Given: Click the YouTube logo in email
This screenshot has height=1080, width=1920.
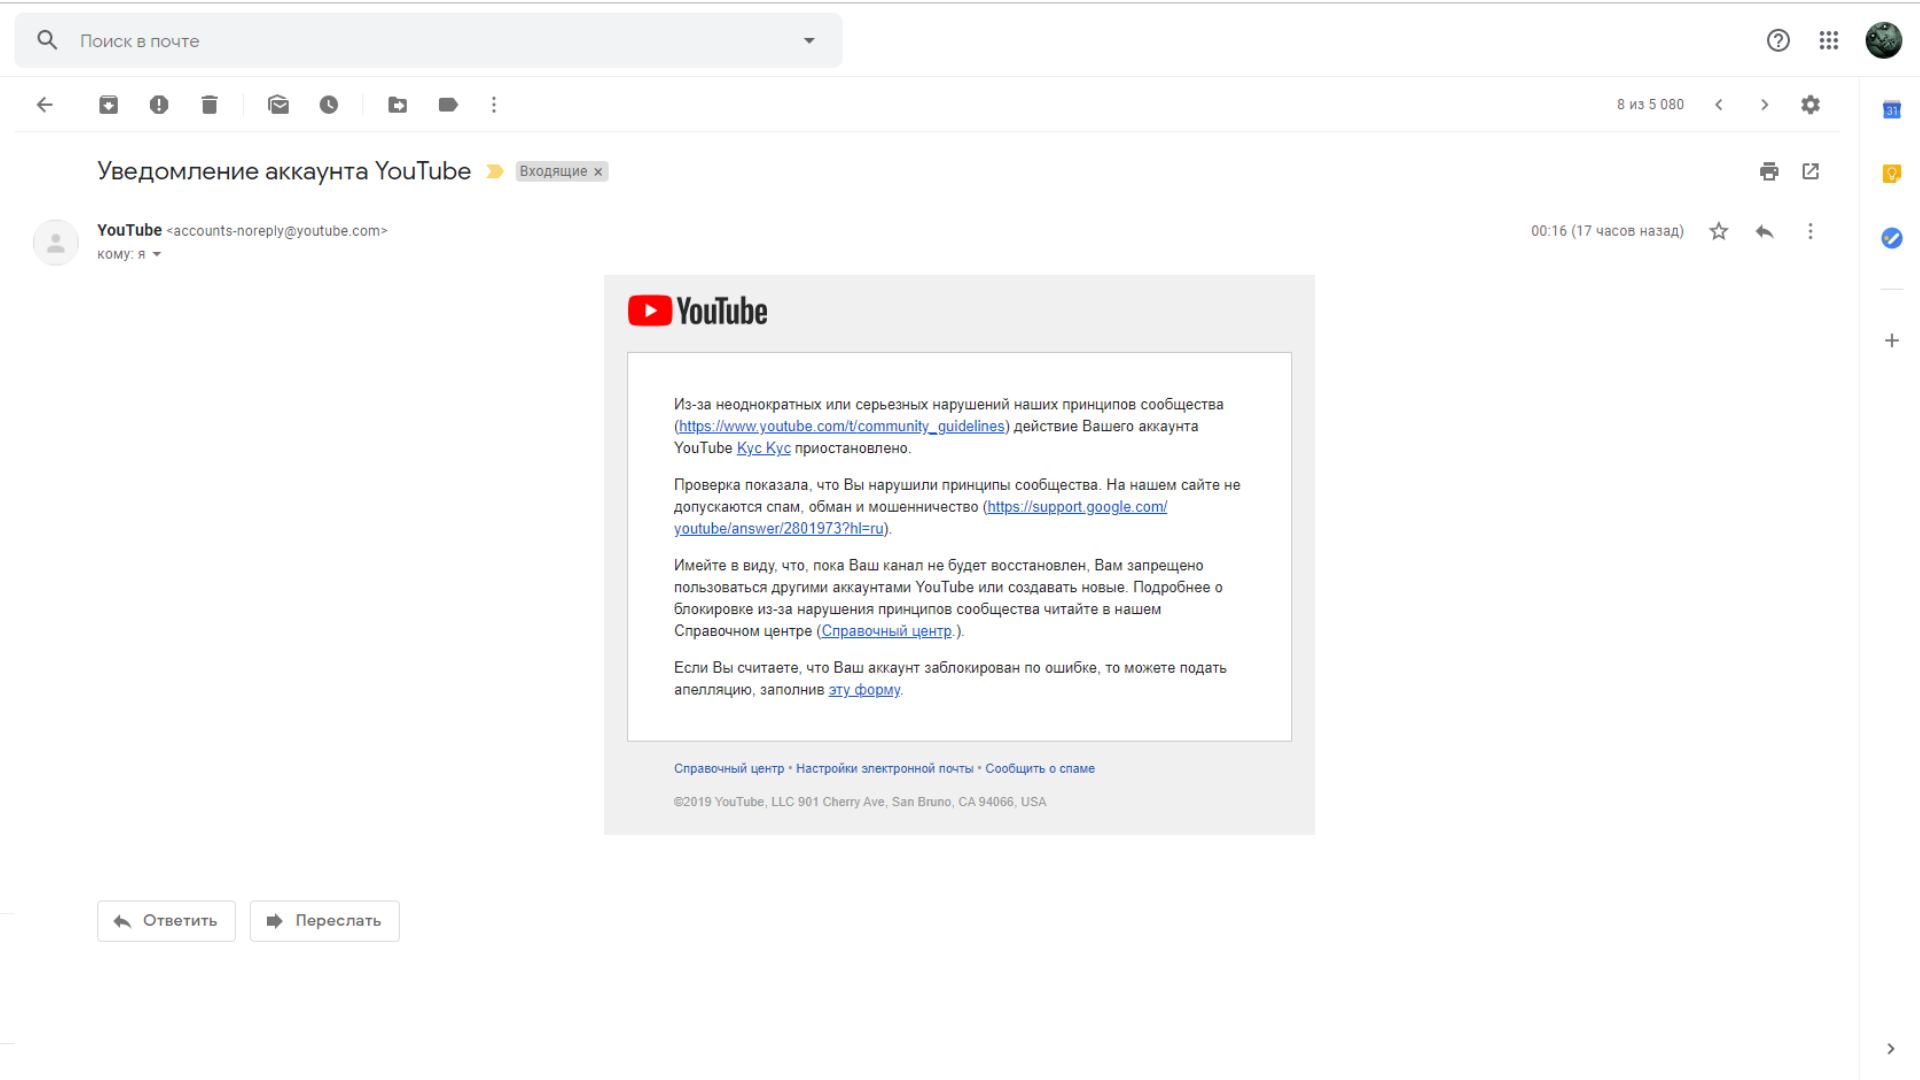Looking at the screenshot, I should (698, 311).
